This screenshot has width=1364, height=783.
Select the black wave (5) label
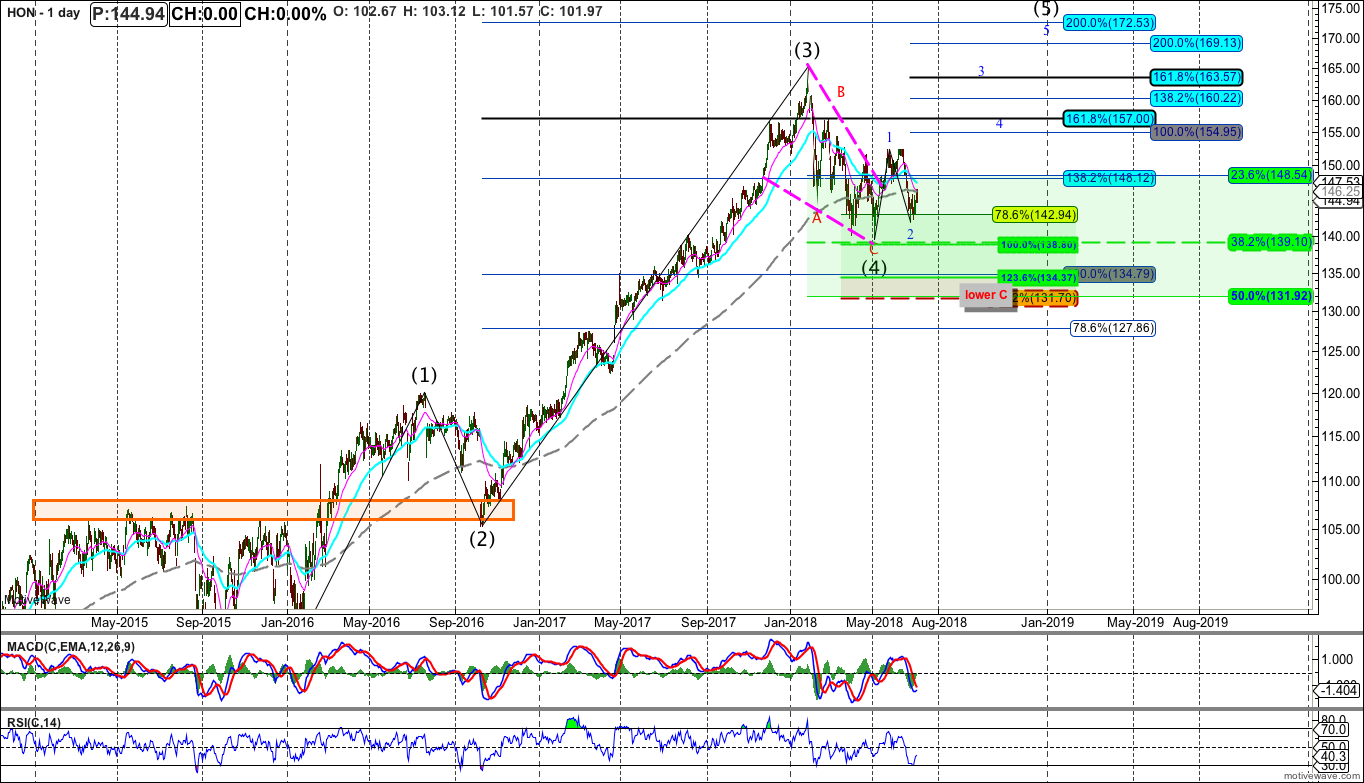[x=1046, y=8]
